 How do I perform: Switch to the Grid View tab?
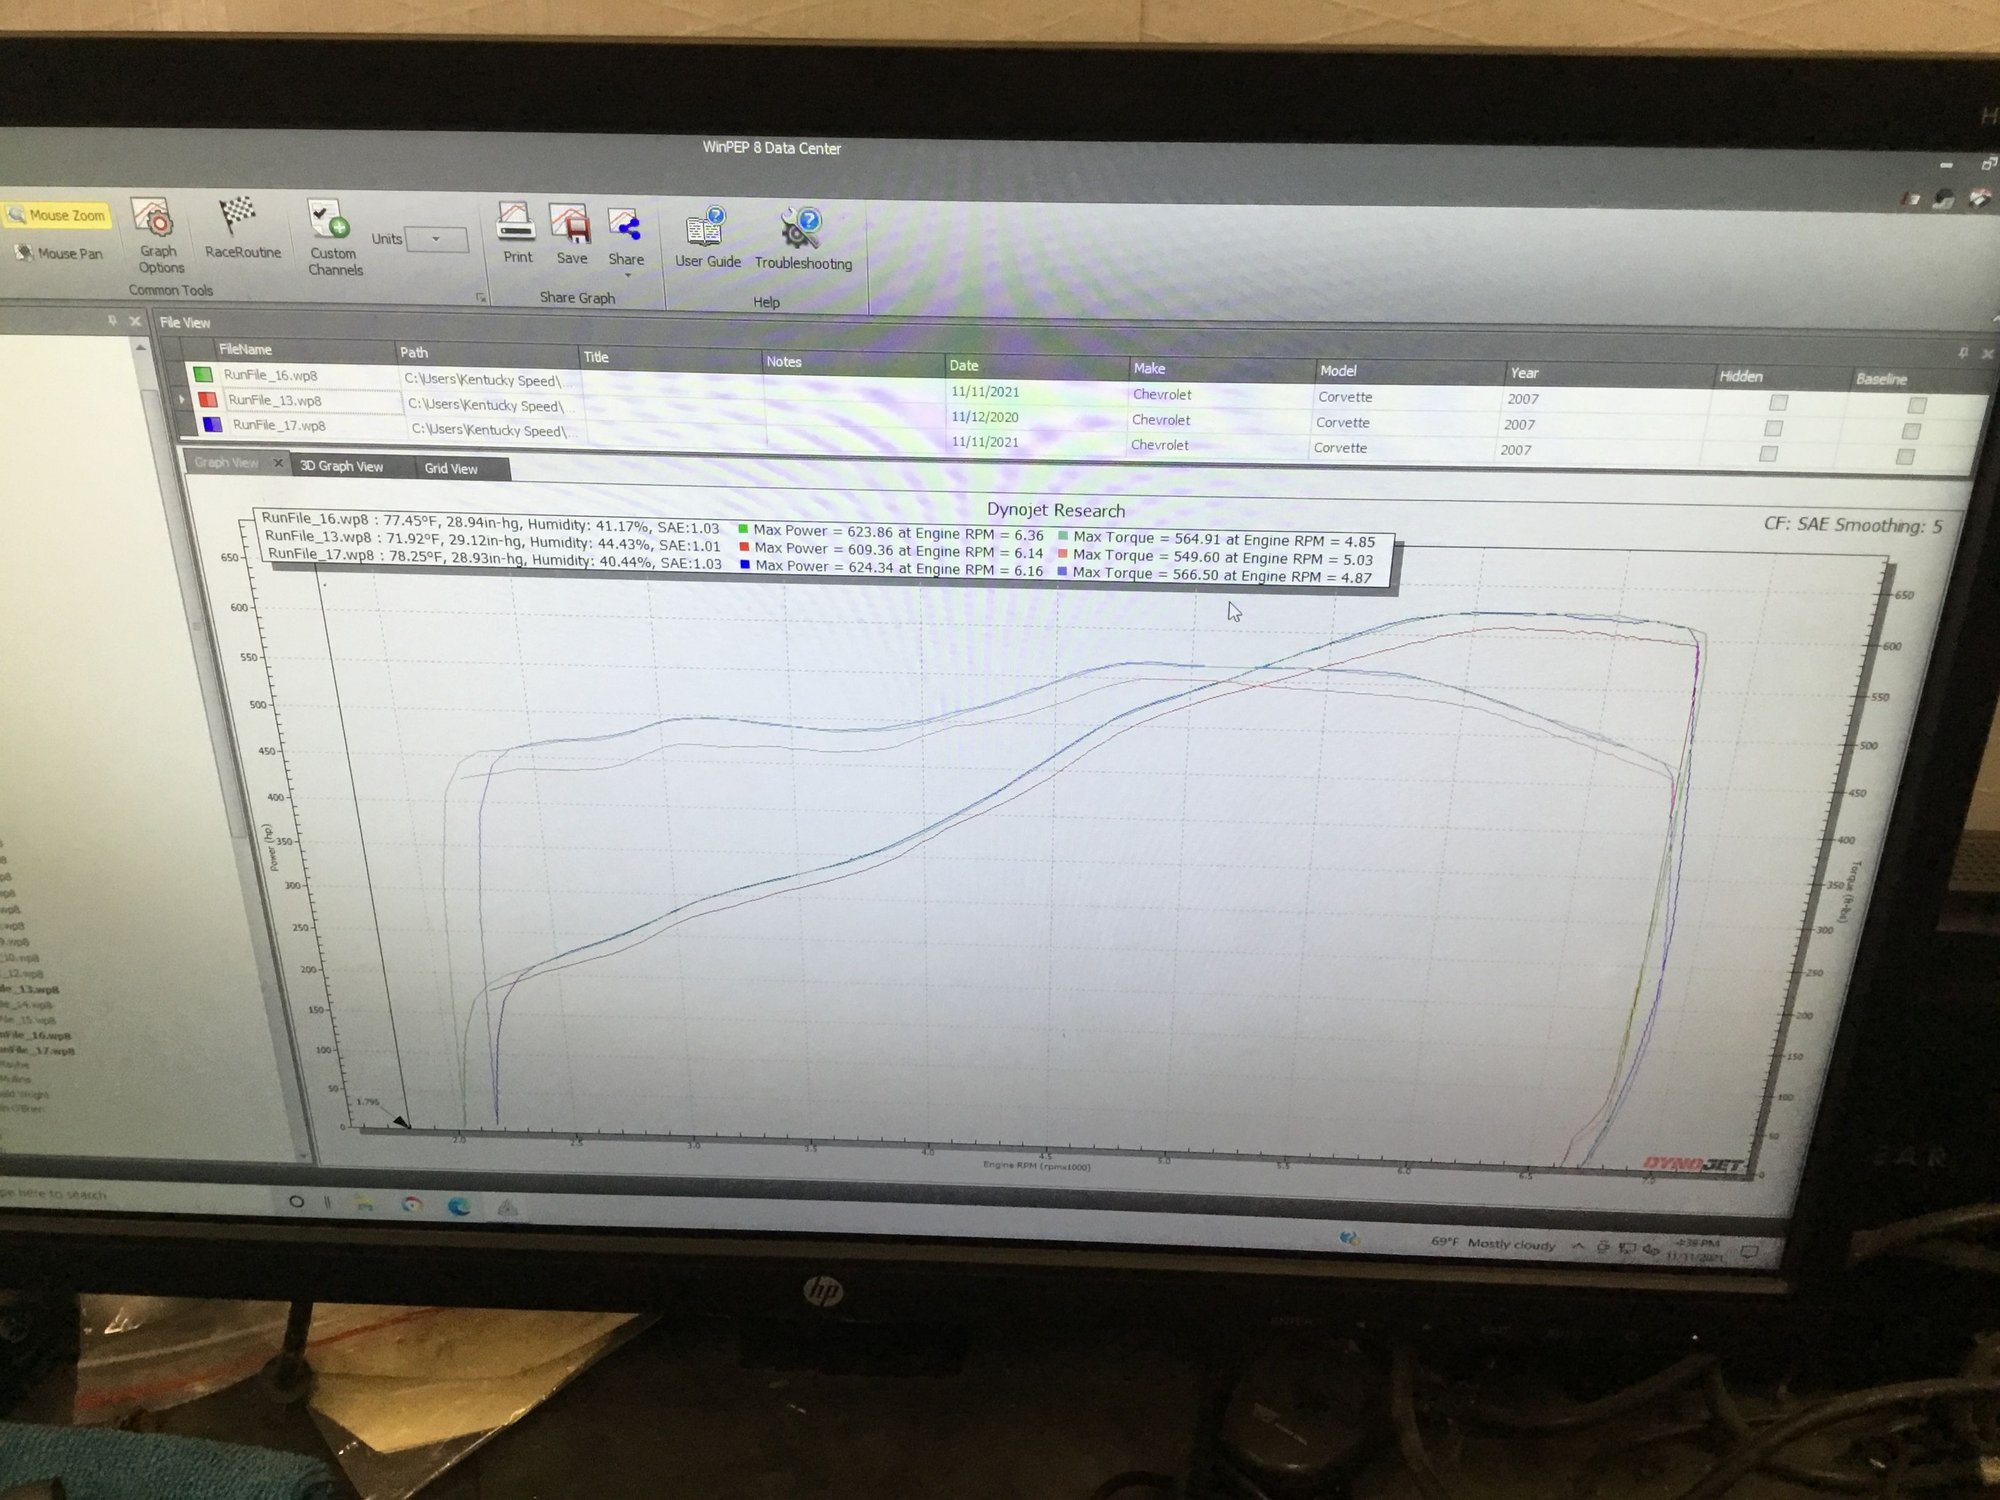[x=451, y=468]
